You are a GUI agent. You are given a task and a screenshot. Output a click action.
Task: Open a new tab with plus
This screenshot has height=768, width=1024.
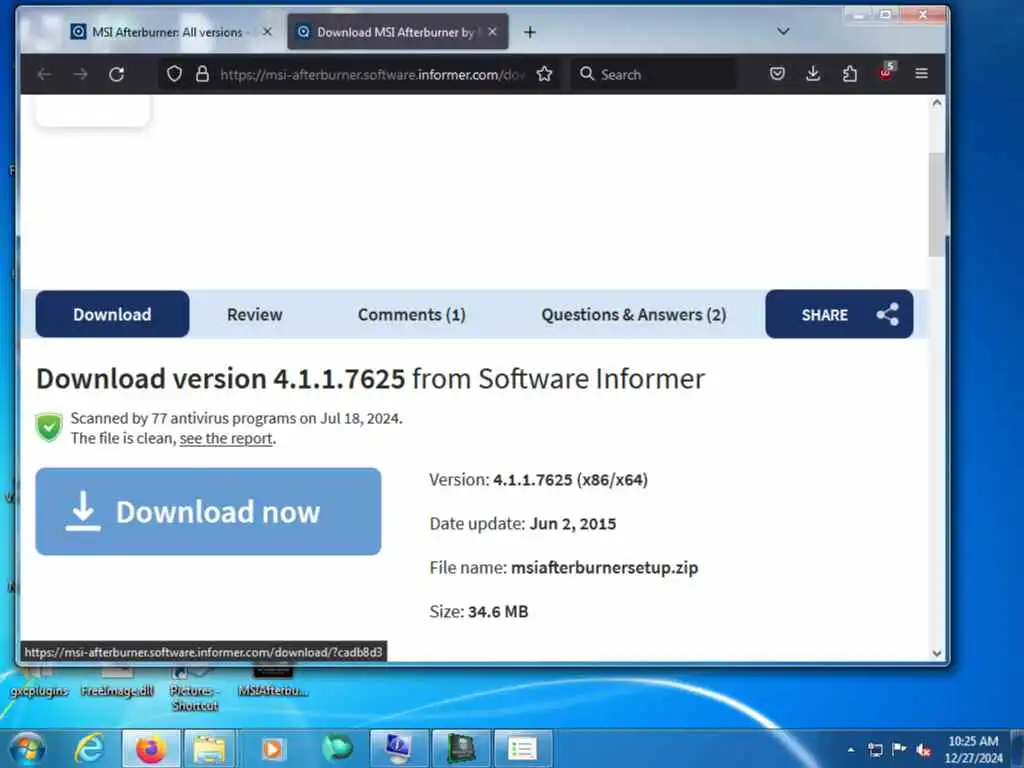tap(530, 32)
